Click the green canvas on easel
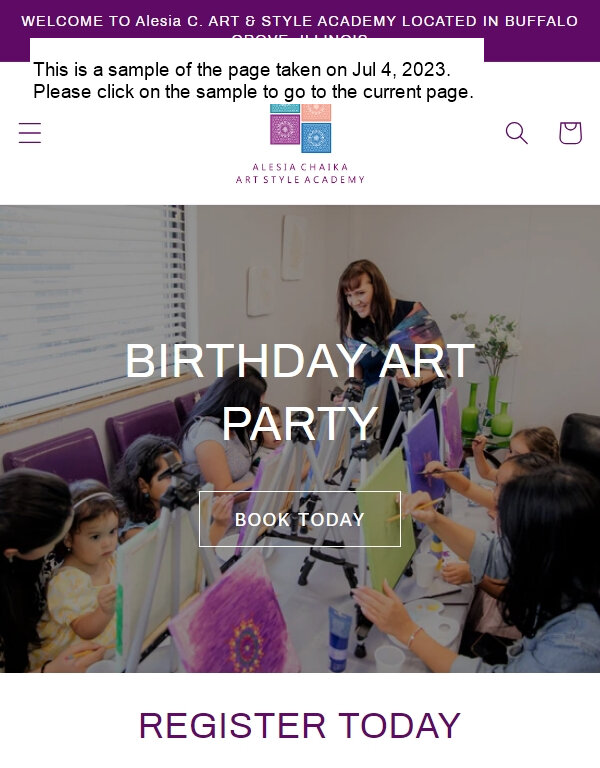The width and height of the screenshot is (600, 768). pos(387,519)
